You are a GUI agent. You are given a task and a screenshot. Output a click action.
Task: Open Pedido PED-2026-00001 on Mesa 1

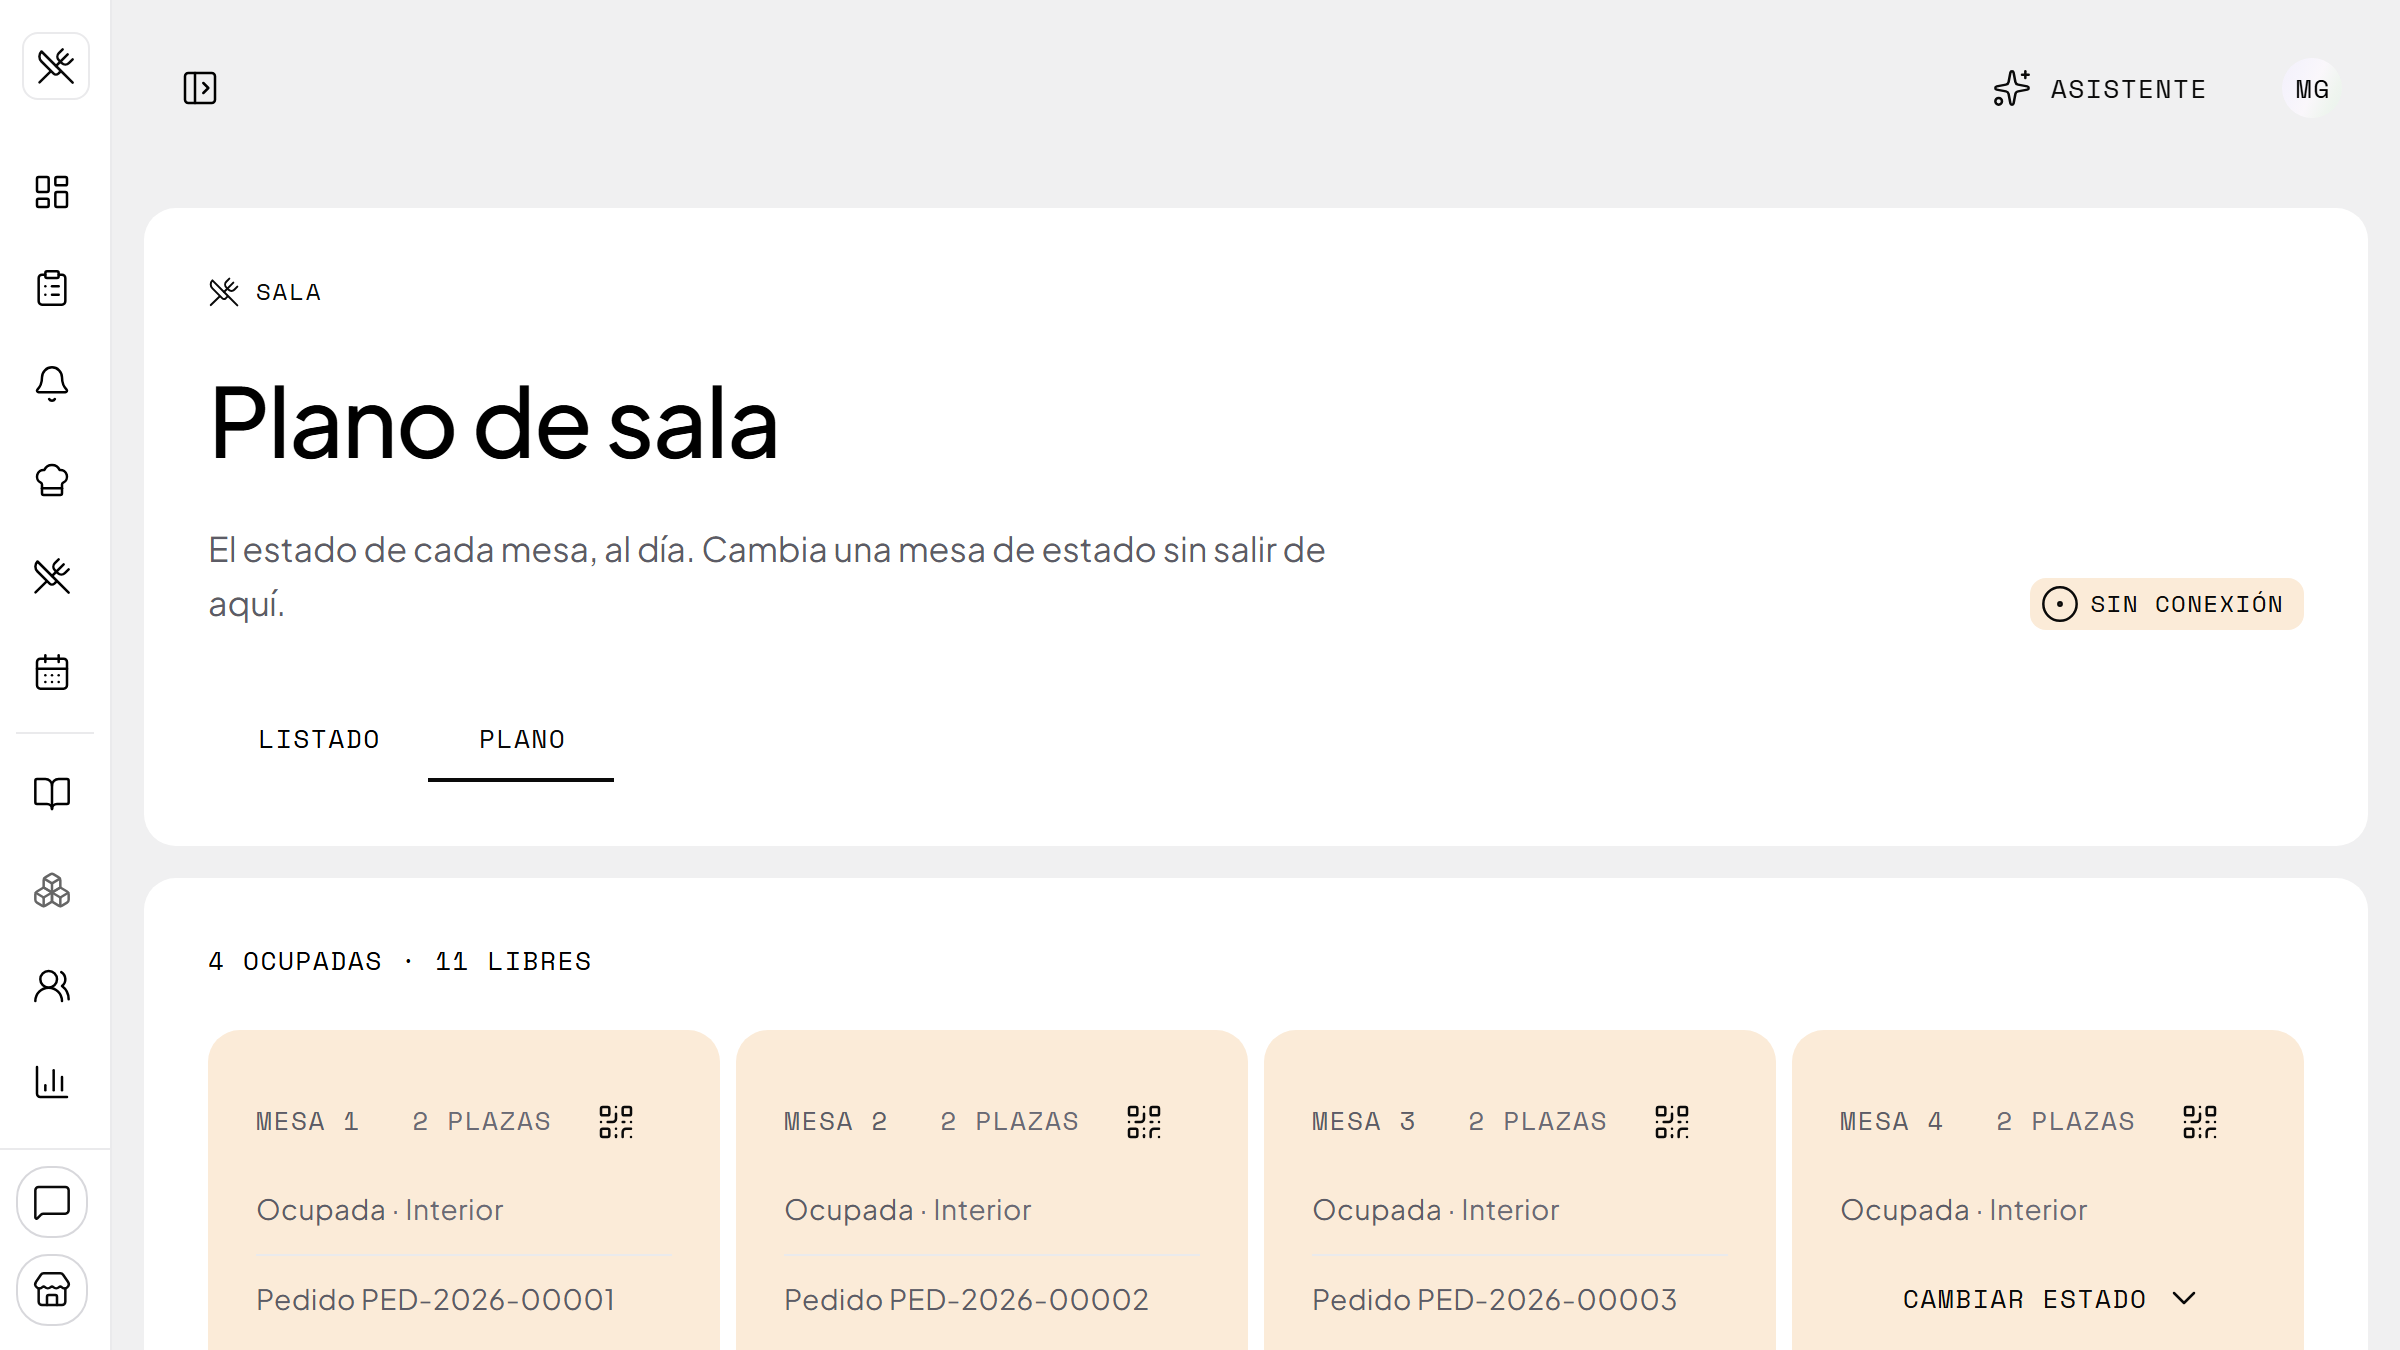pos(435,1300)
